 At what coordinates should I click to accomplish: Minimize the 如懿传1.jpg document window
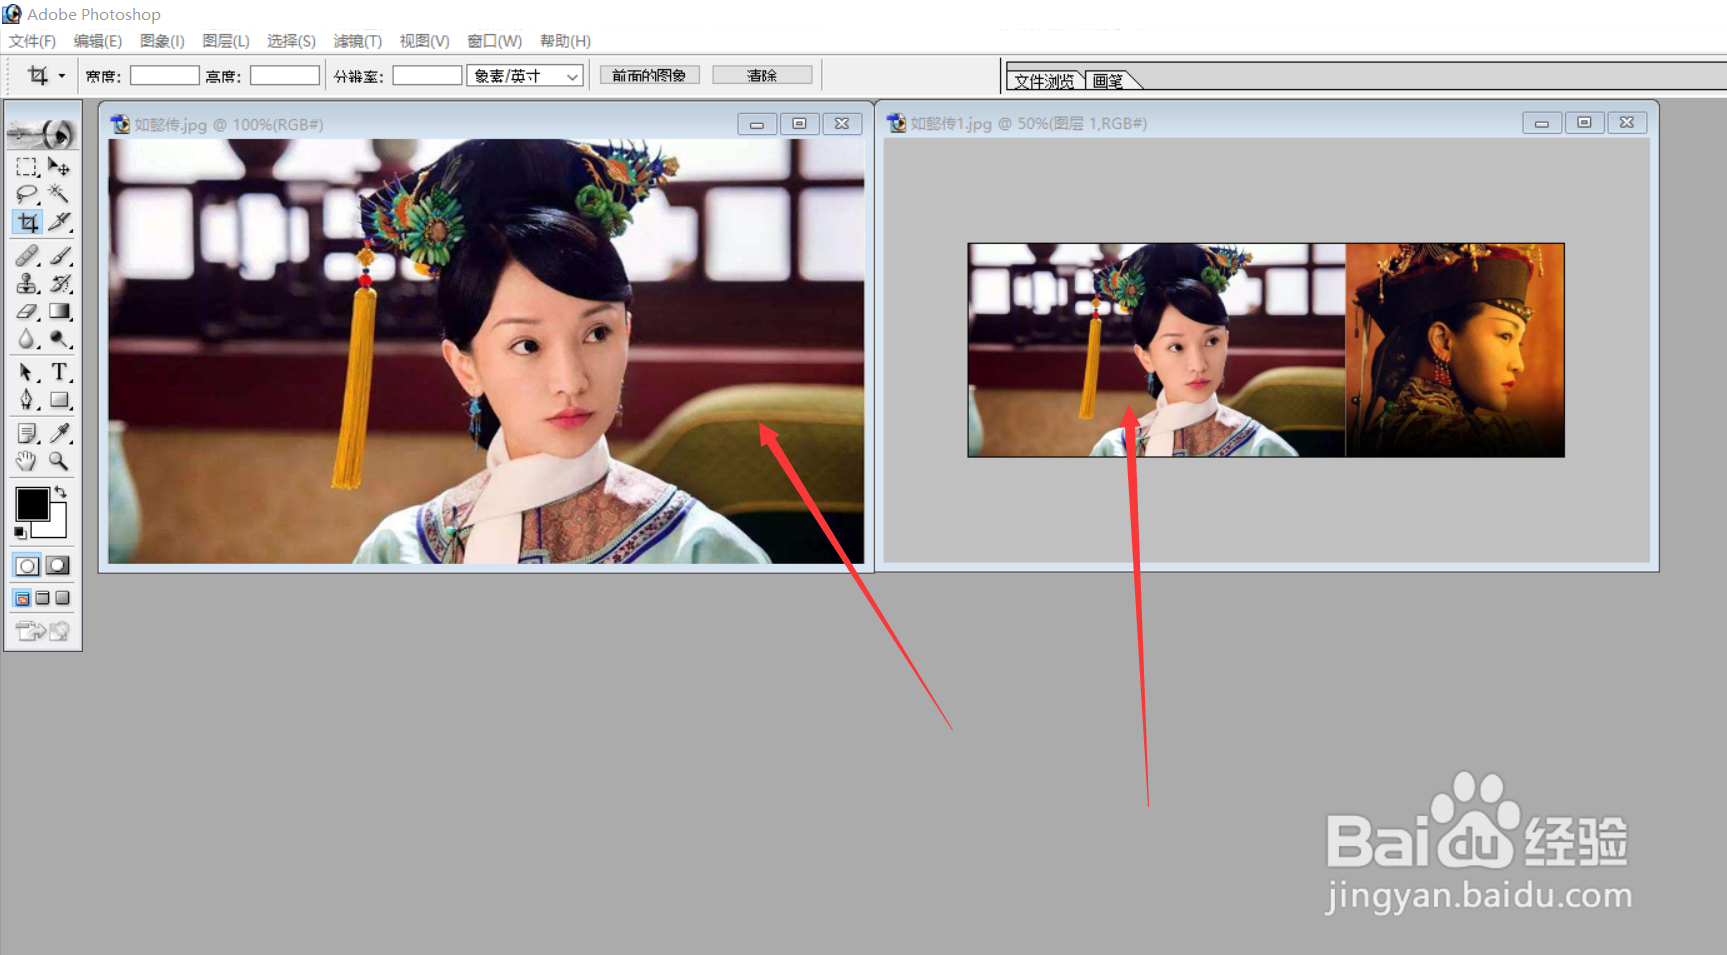[1542, 122]
